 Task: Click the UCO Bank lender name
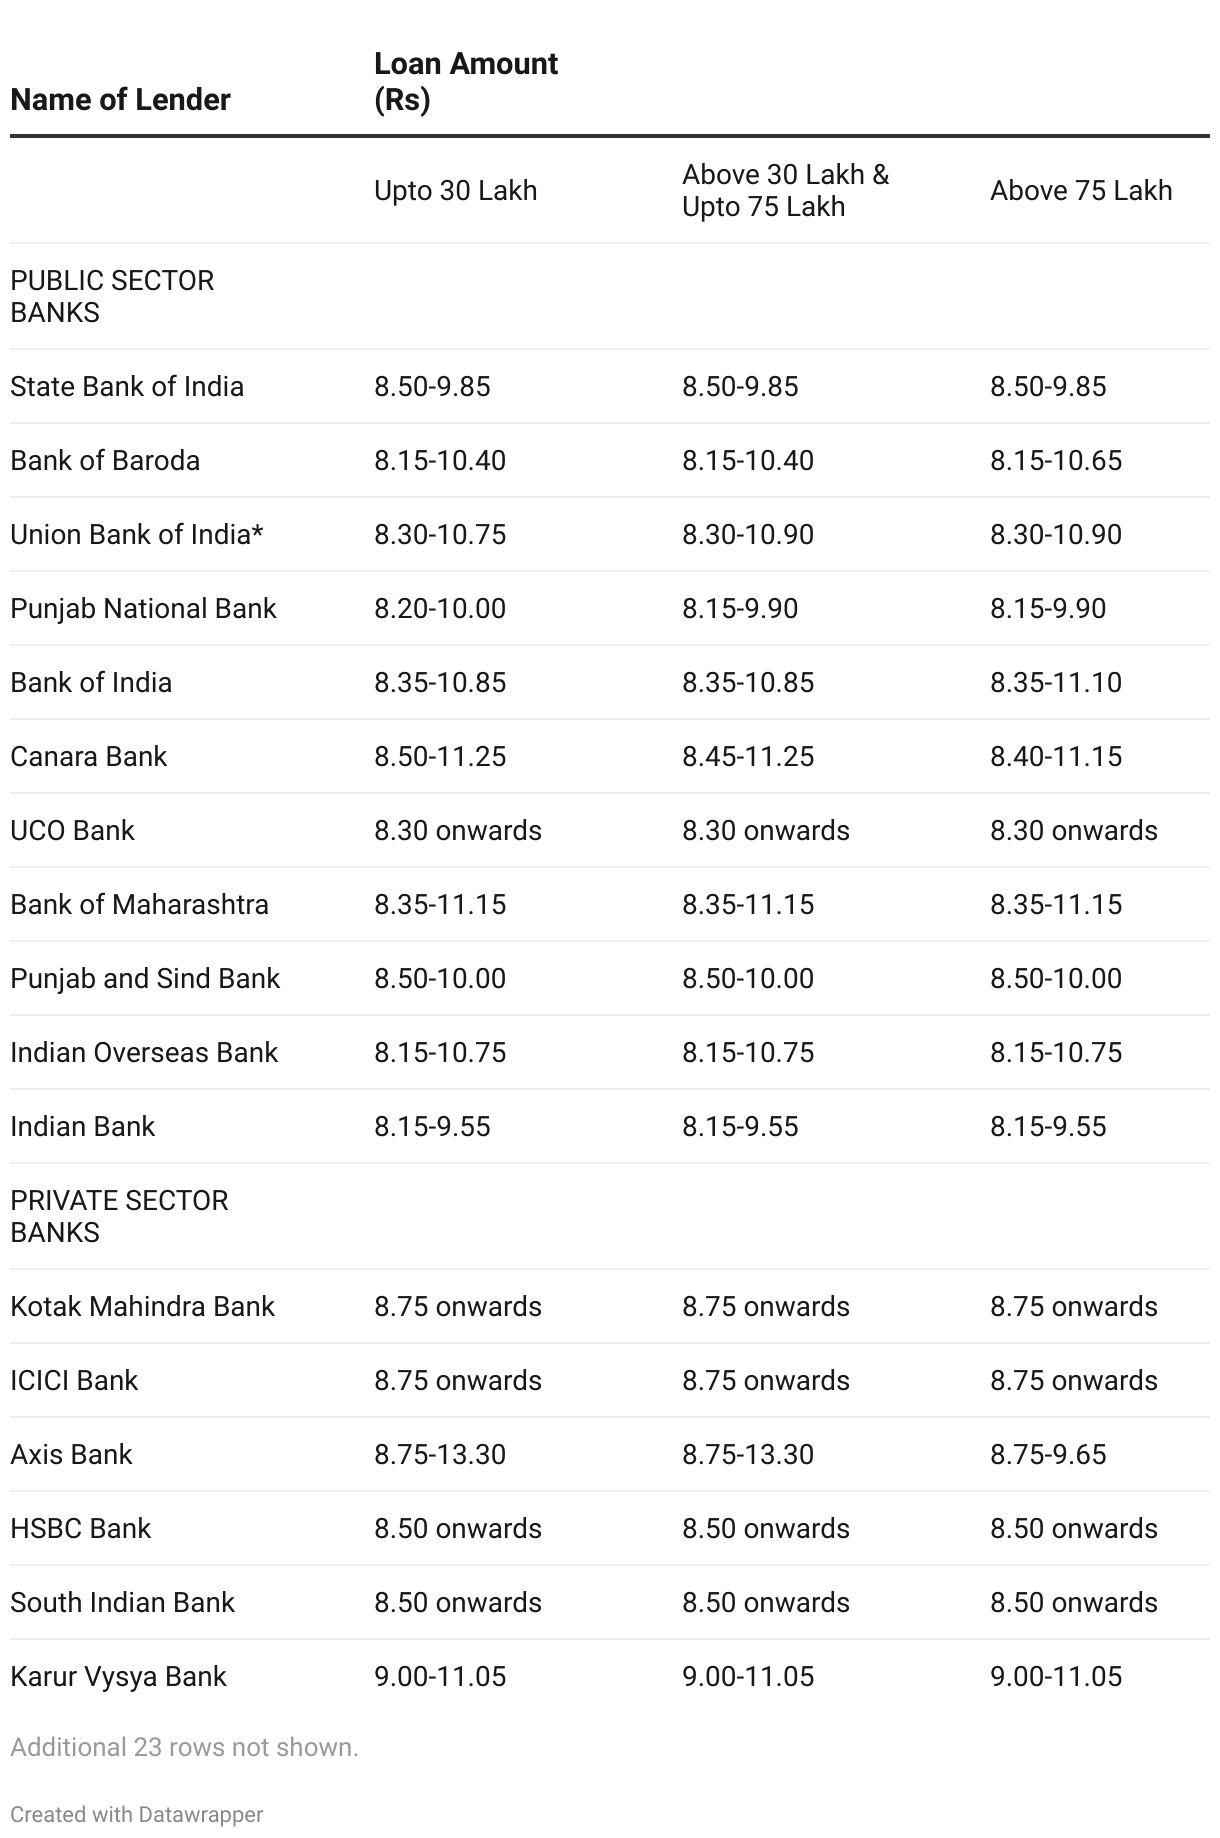pyautogui.click(x=72, y=831)
